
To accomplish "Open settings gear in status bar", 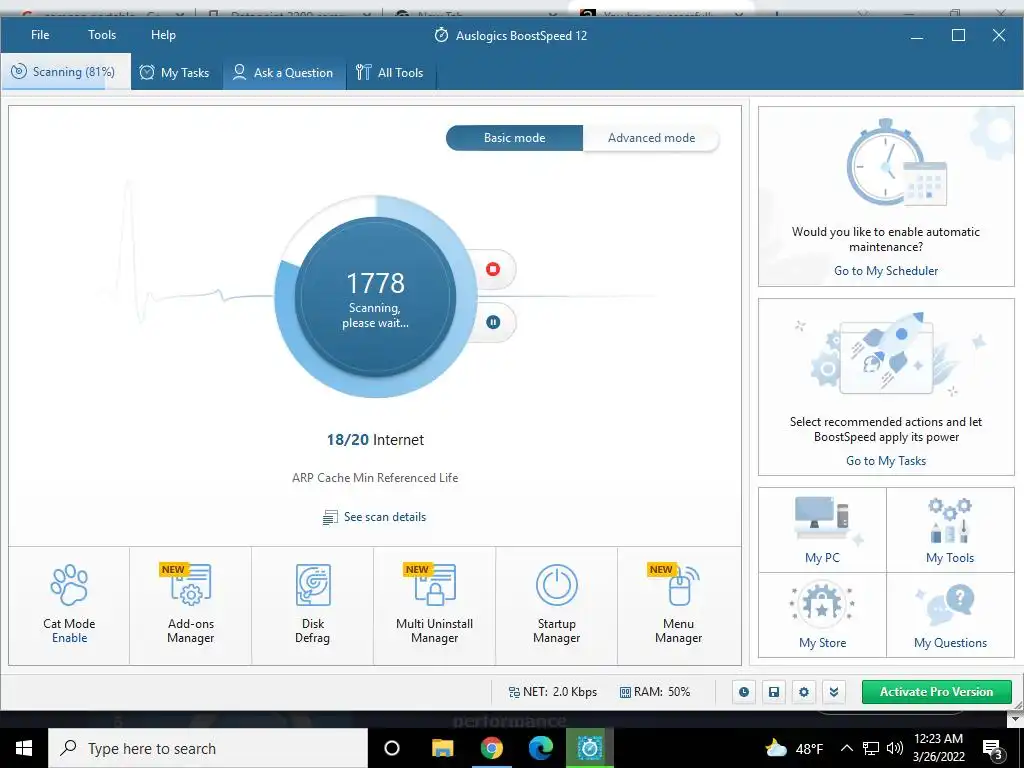I will (804, 692).
